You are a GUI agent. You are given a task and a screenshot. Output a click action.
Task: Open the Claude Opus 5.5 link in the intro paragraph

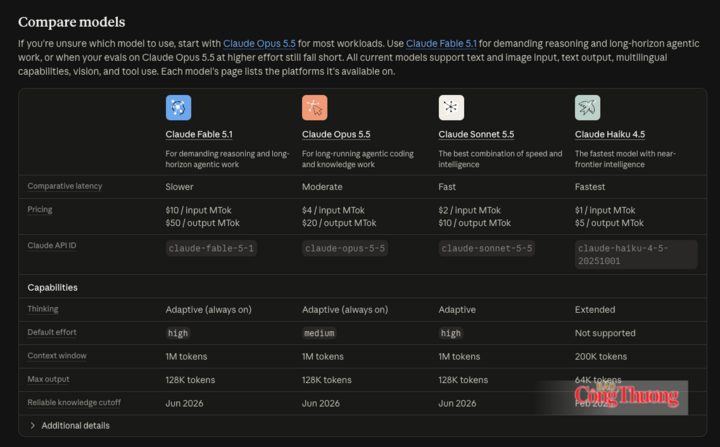click(x=259, y=44)
